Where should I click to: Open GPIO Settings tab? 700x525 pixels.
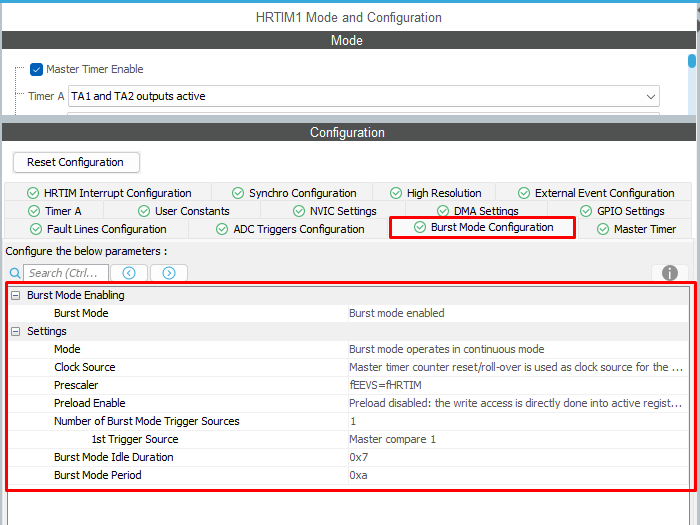(x=621, y=211)
